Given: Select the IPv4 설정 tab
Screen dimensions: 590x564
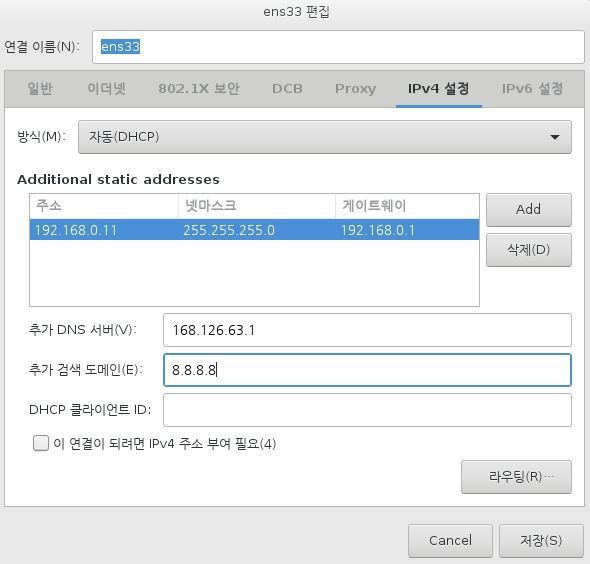Looking at the screenshot, I should tap(439, 89).
